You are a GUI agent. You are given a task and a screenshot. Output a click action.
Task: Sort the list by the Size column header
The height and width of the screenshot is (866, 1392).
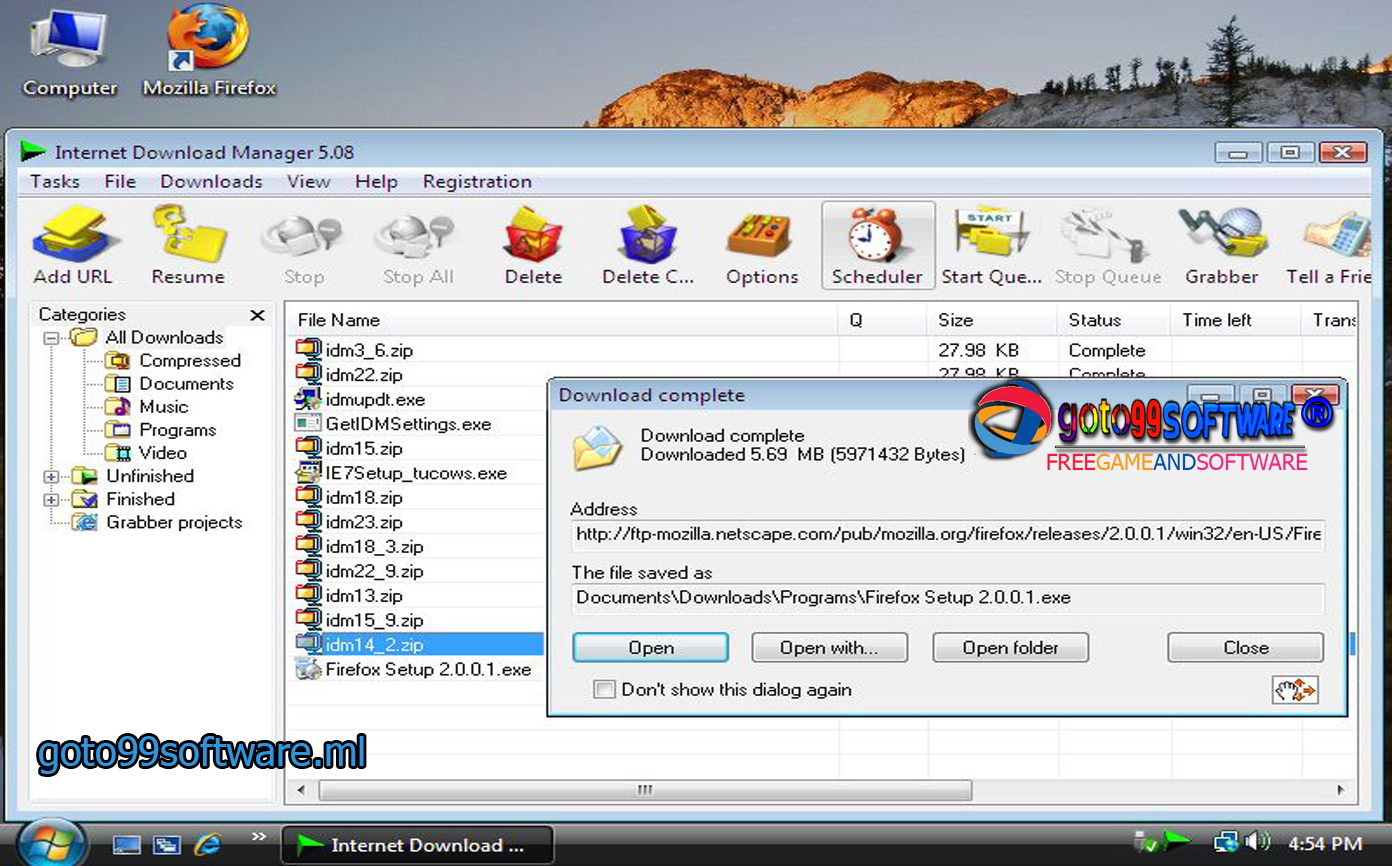coord(992,320)
